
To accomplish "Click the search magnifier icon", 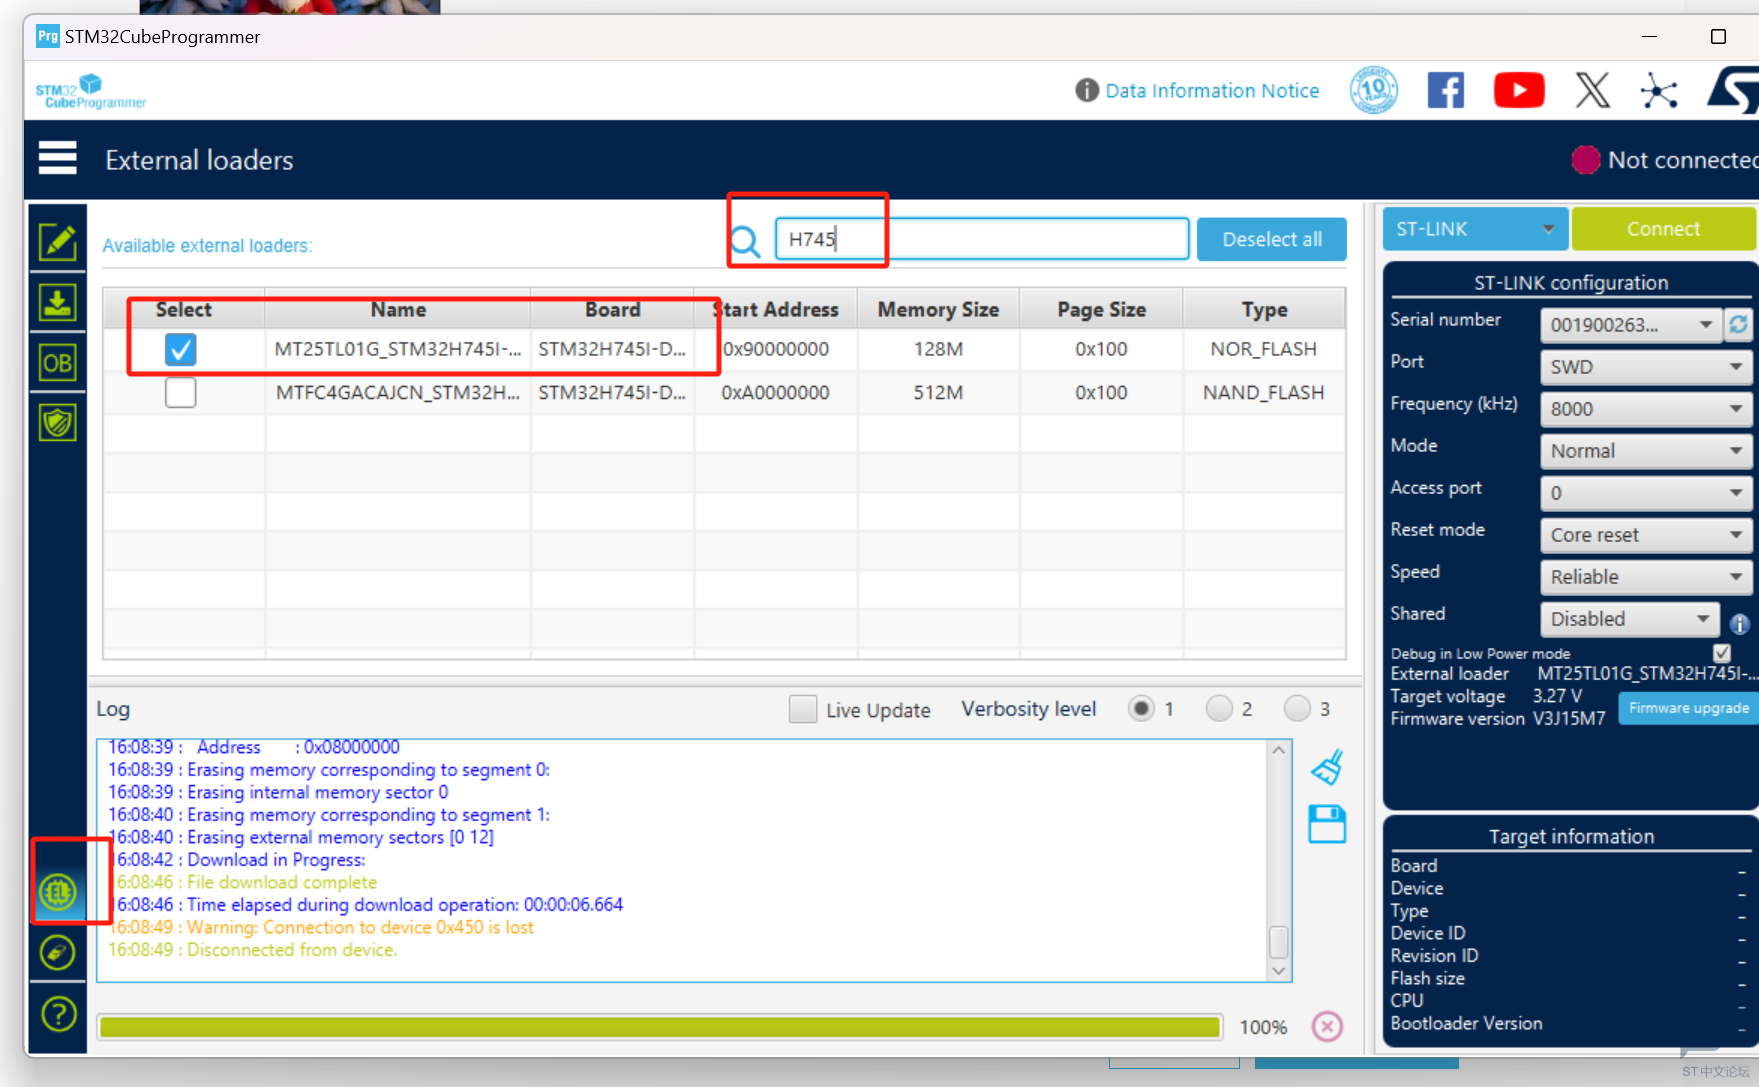I will click(x=745, y=241).
